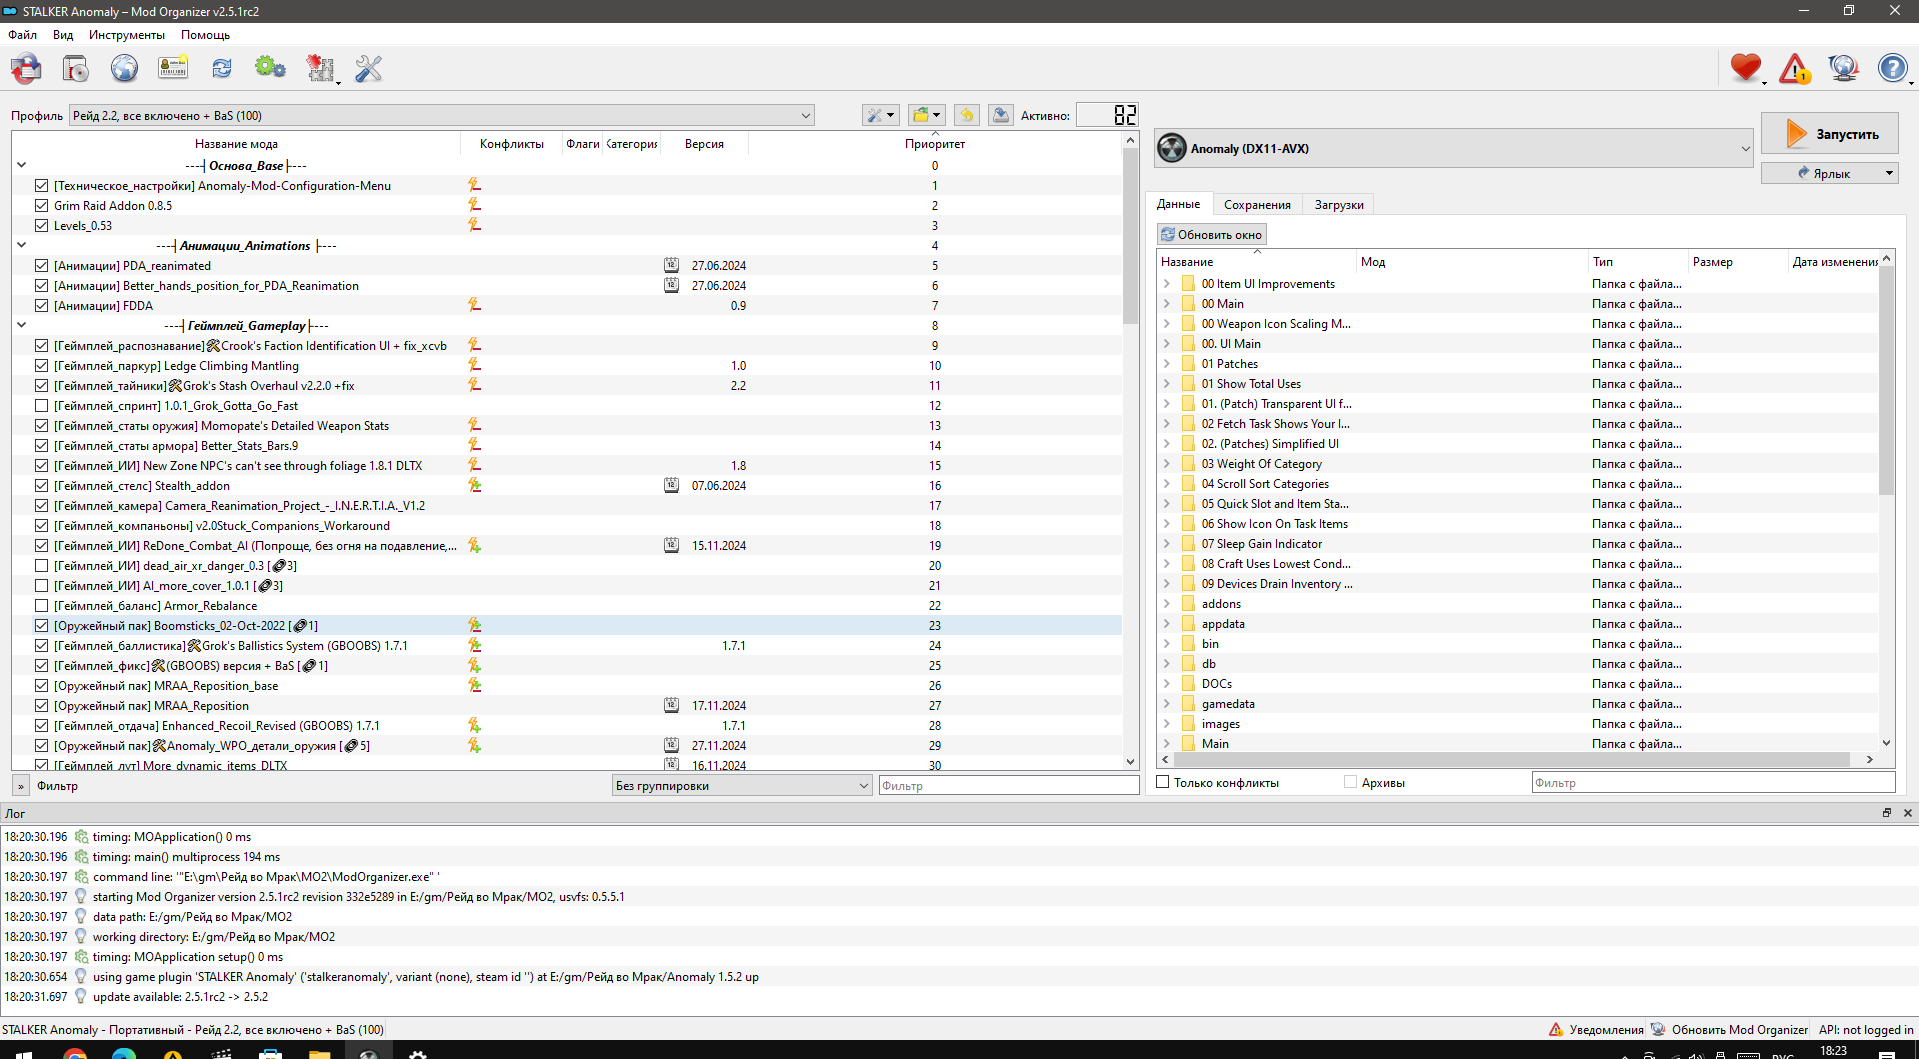Click the yellow restore backup arrow icon
1919x1059 pixels.
(x=967, y=115)
